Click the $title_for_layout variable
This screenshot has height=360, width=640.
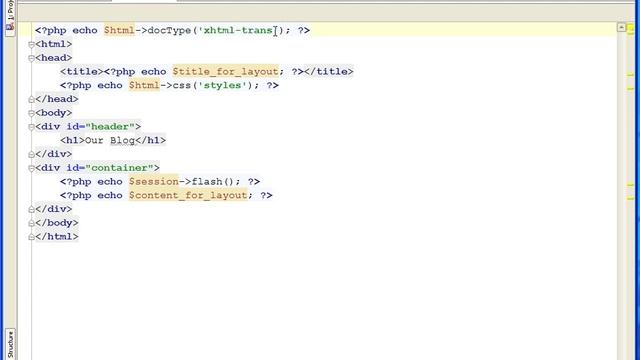tap(225, 71)
